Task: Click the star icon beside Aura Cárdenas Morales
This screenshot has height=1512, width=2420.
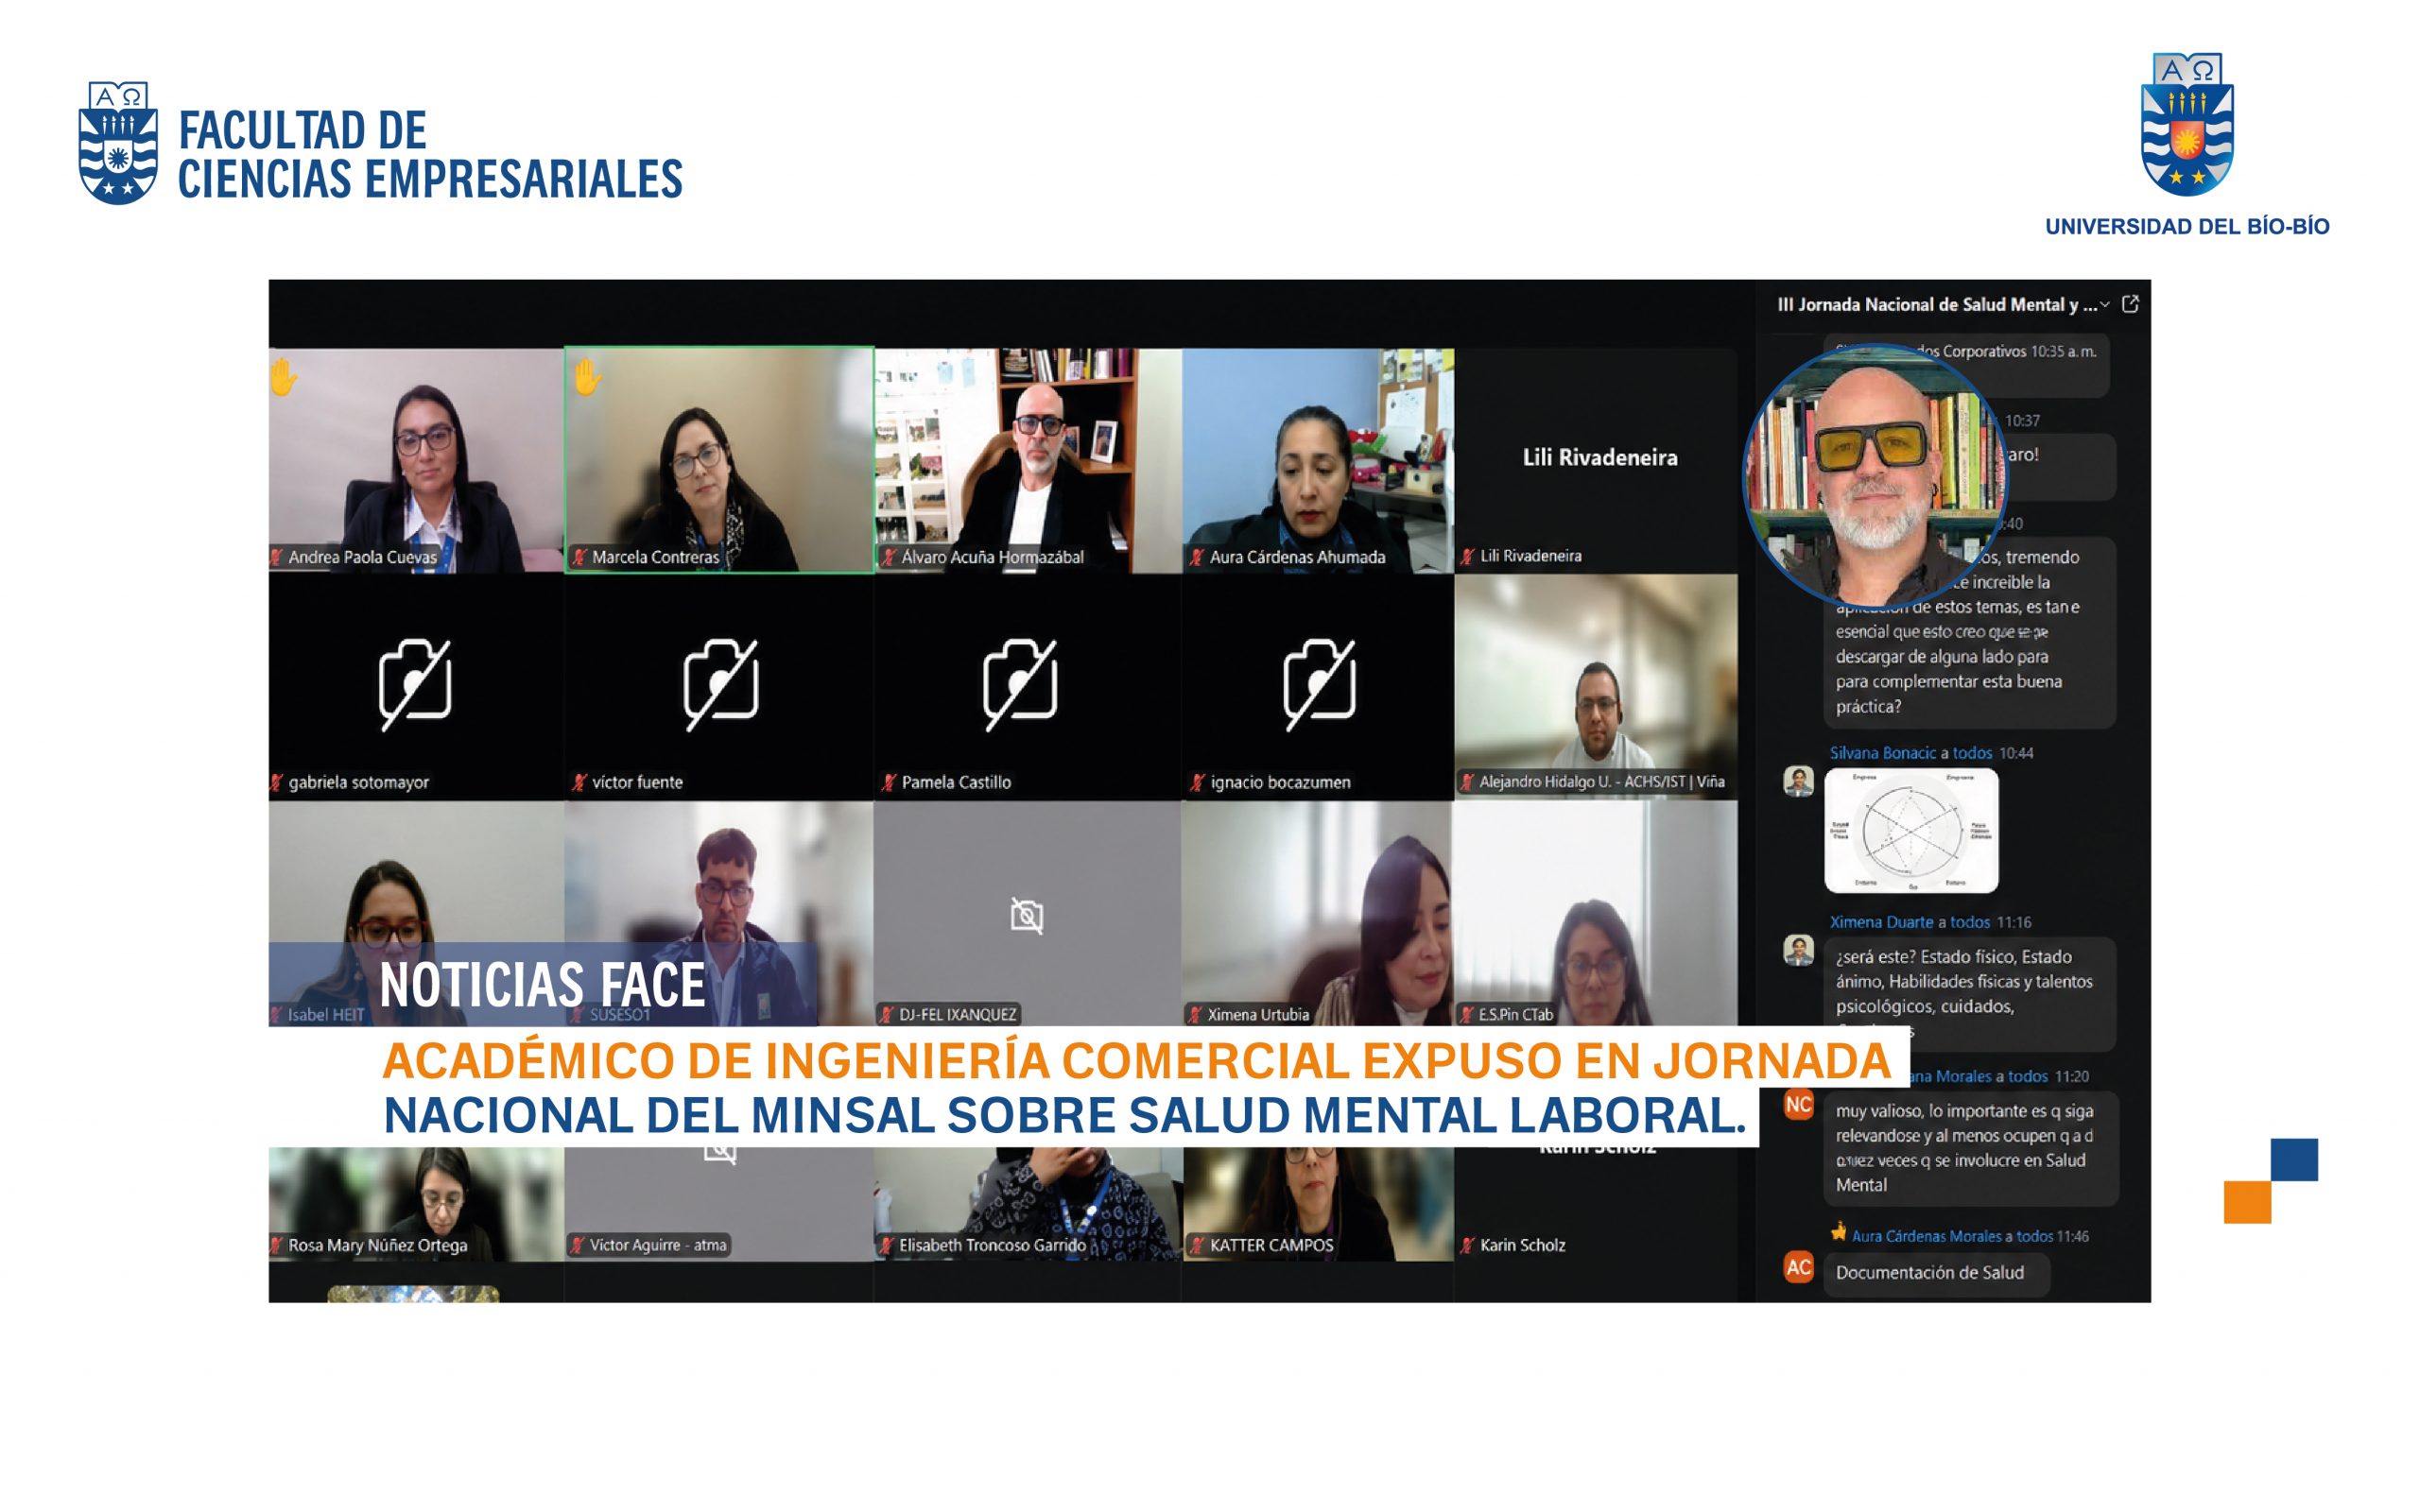Action: click(1838, 1232)
